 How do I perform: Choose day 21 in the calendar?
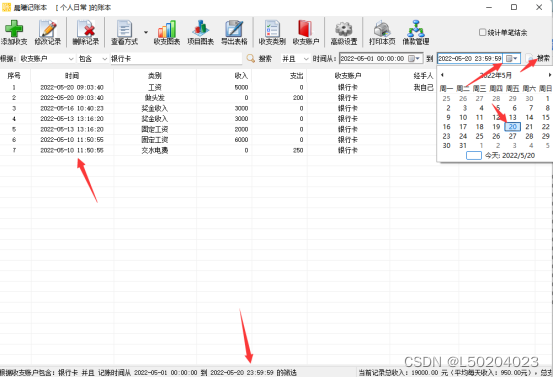click(x=529, y=127)
